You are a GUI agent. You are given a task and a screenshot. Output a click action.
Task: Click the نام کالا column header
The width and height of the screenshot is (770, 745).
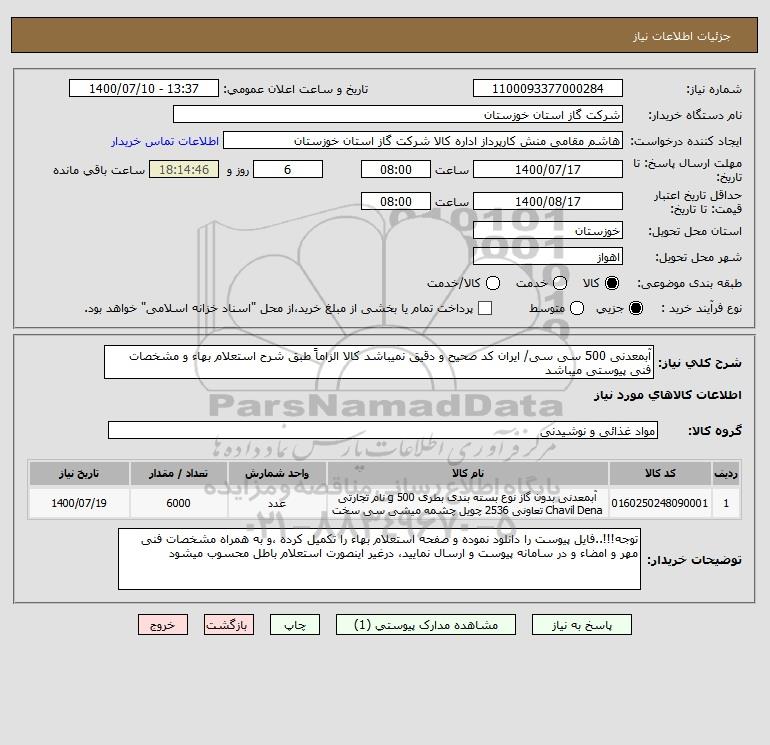468,473
